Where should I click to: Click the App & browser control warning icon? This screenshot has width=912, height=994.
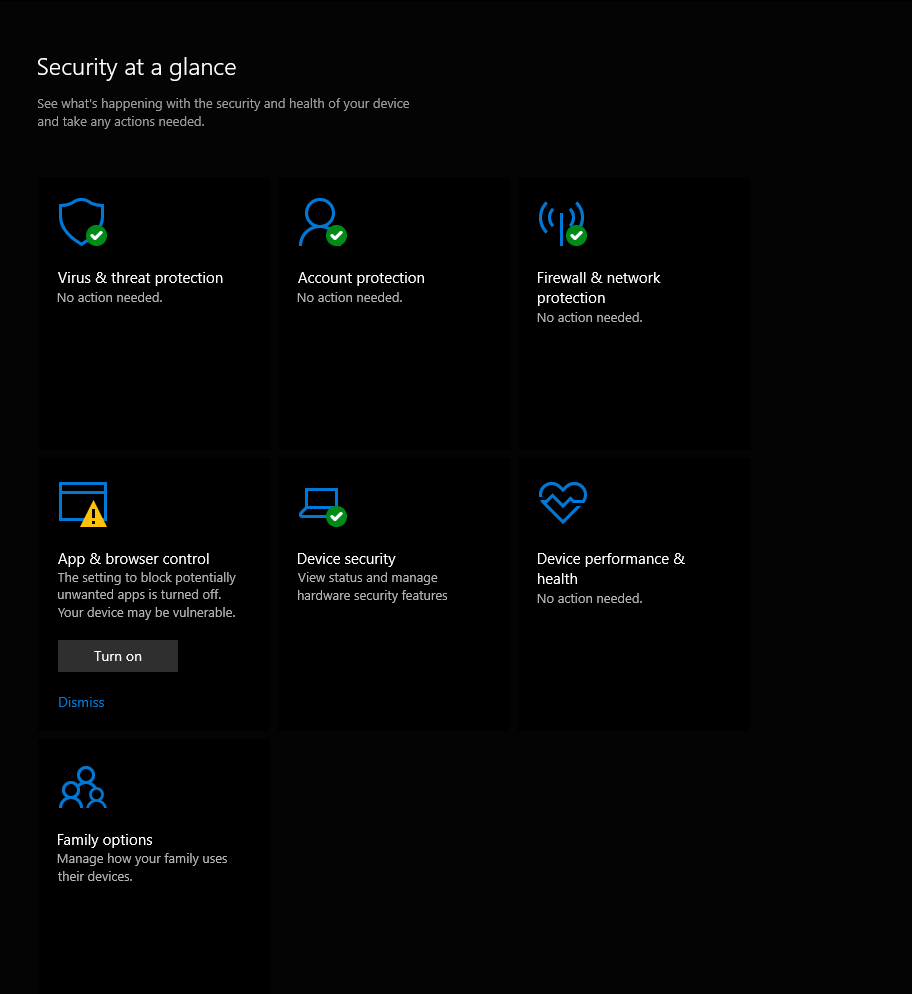pyautogui.click(x=82, y=503)
